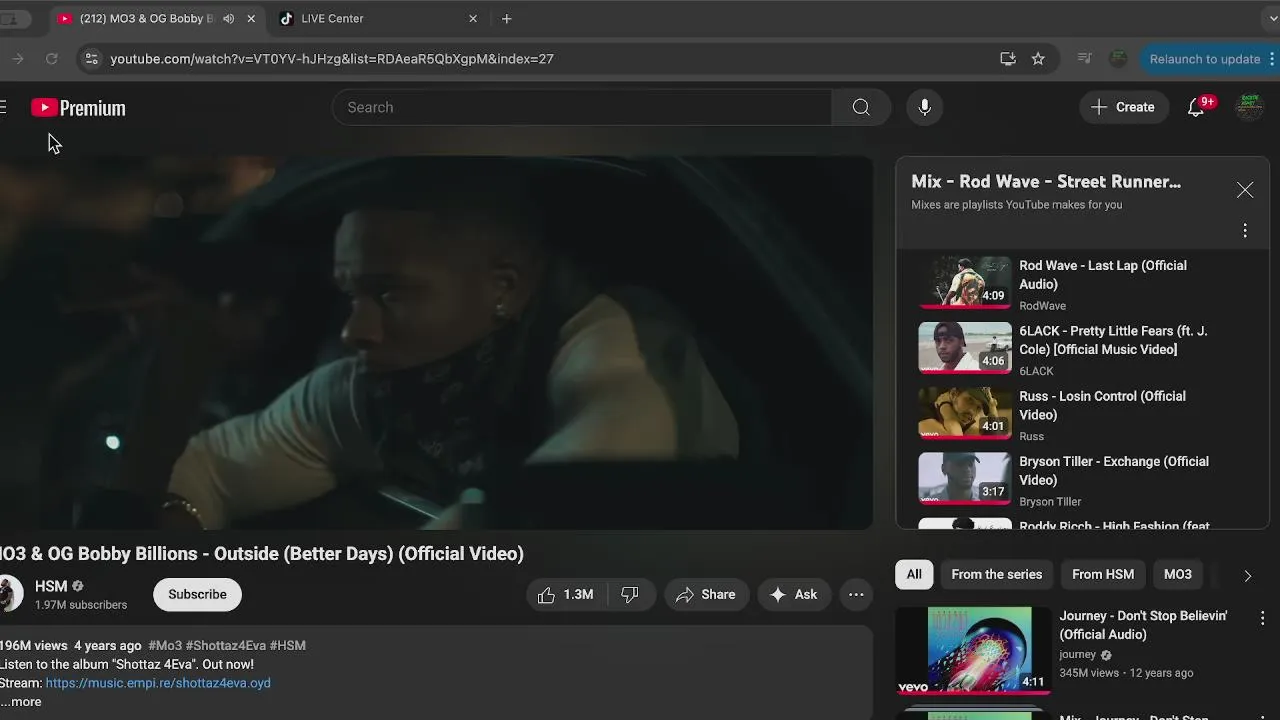Go forward in browser history
Screen dimensions: 1280x720
(17, 59)
